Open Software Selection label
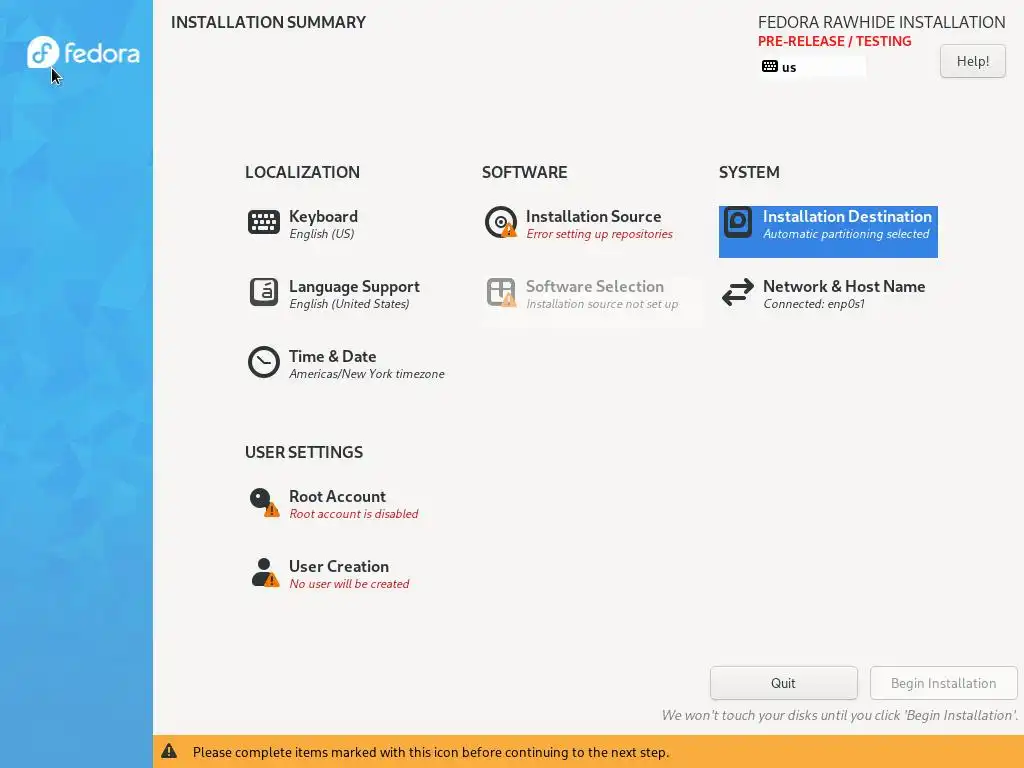 (x=594, y=286)
